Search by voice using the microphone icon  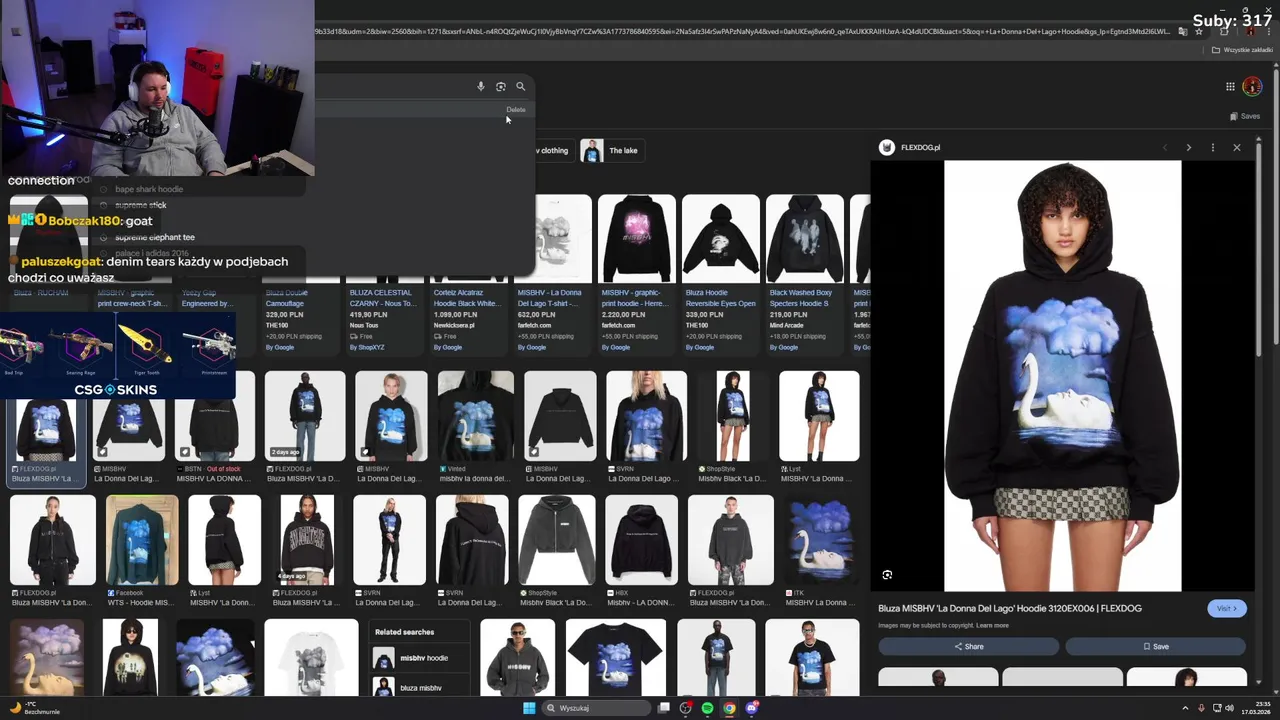click(481, 87)
